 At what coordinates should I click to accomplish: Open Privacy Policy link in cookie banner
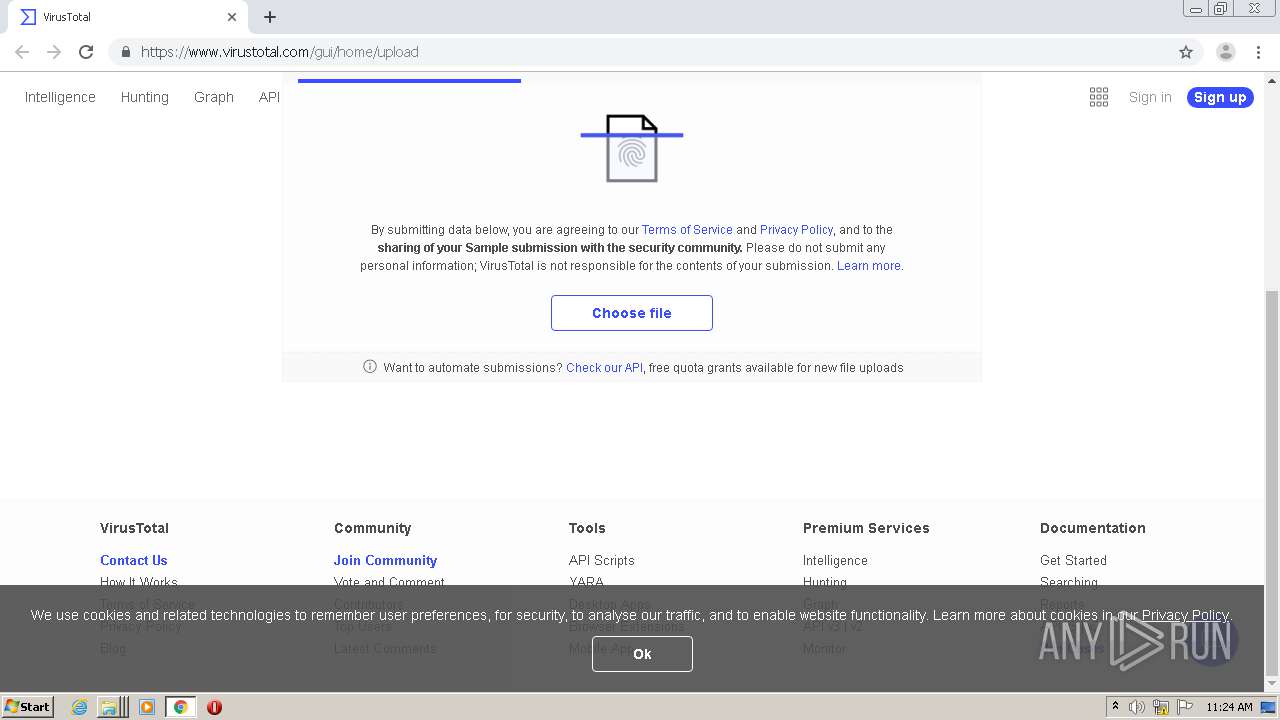click(1185, 615)
